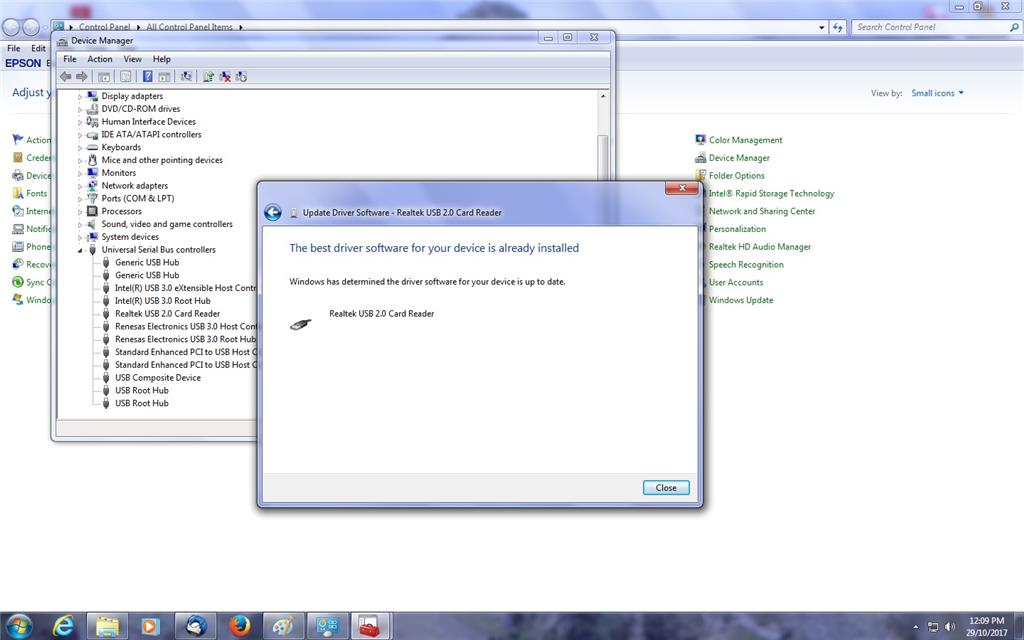Click Back arrow in Device Manager toolbar
1024x640 pixels.
(x=65, y=76)
